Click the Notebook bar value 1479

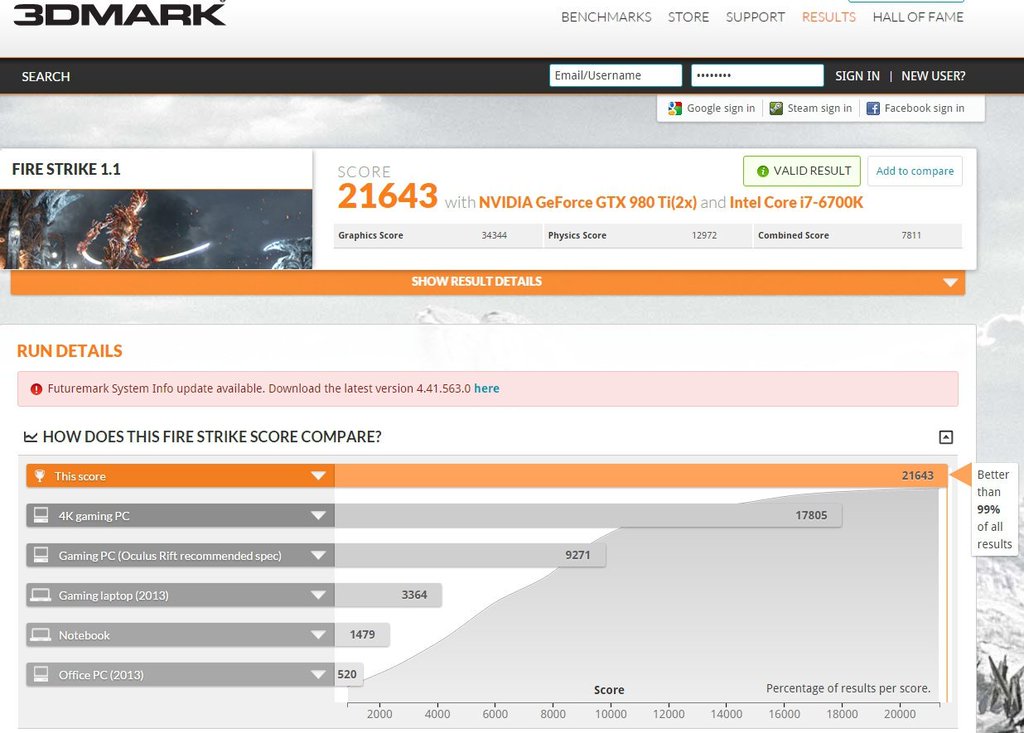362,634
